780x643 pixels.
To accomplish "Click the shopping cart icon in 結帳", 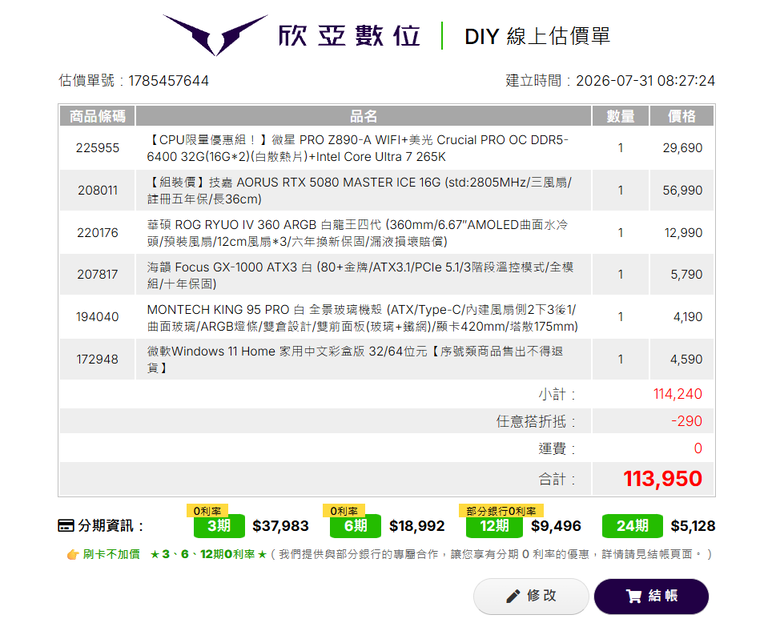I will (633, 596).
